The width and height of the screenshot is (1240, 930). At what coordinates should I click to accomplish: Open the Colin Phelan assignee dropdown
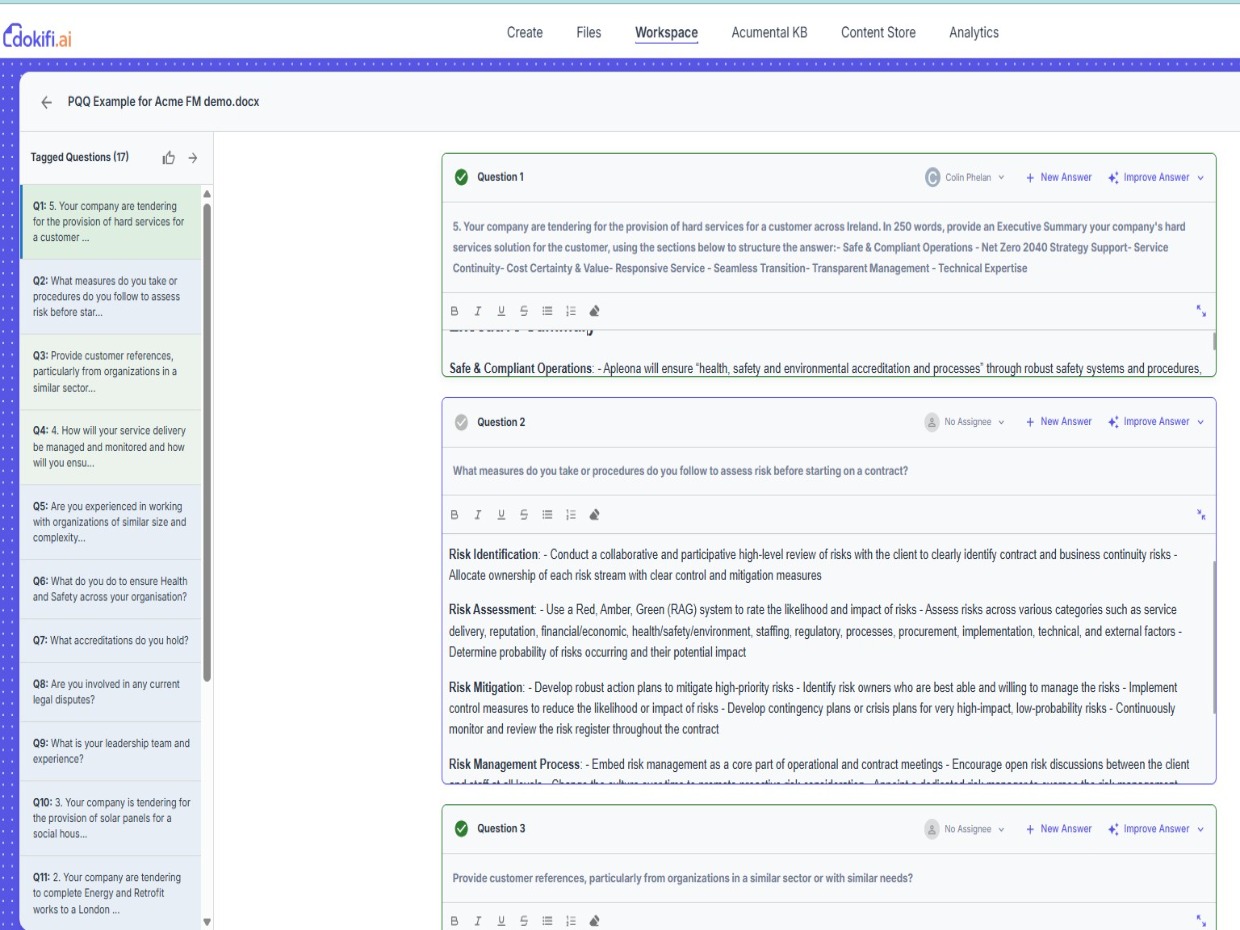click(x=965, y=177)
